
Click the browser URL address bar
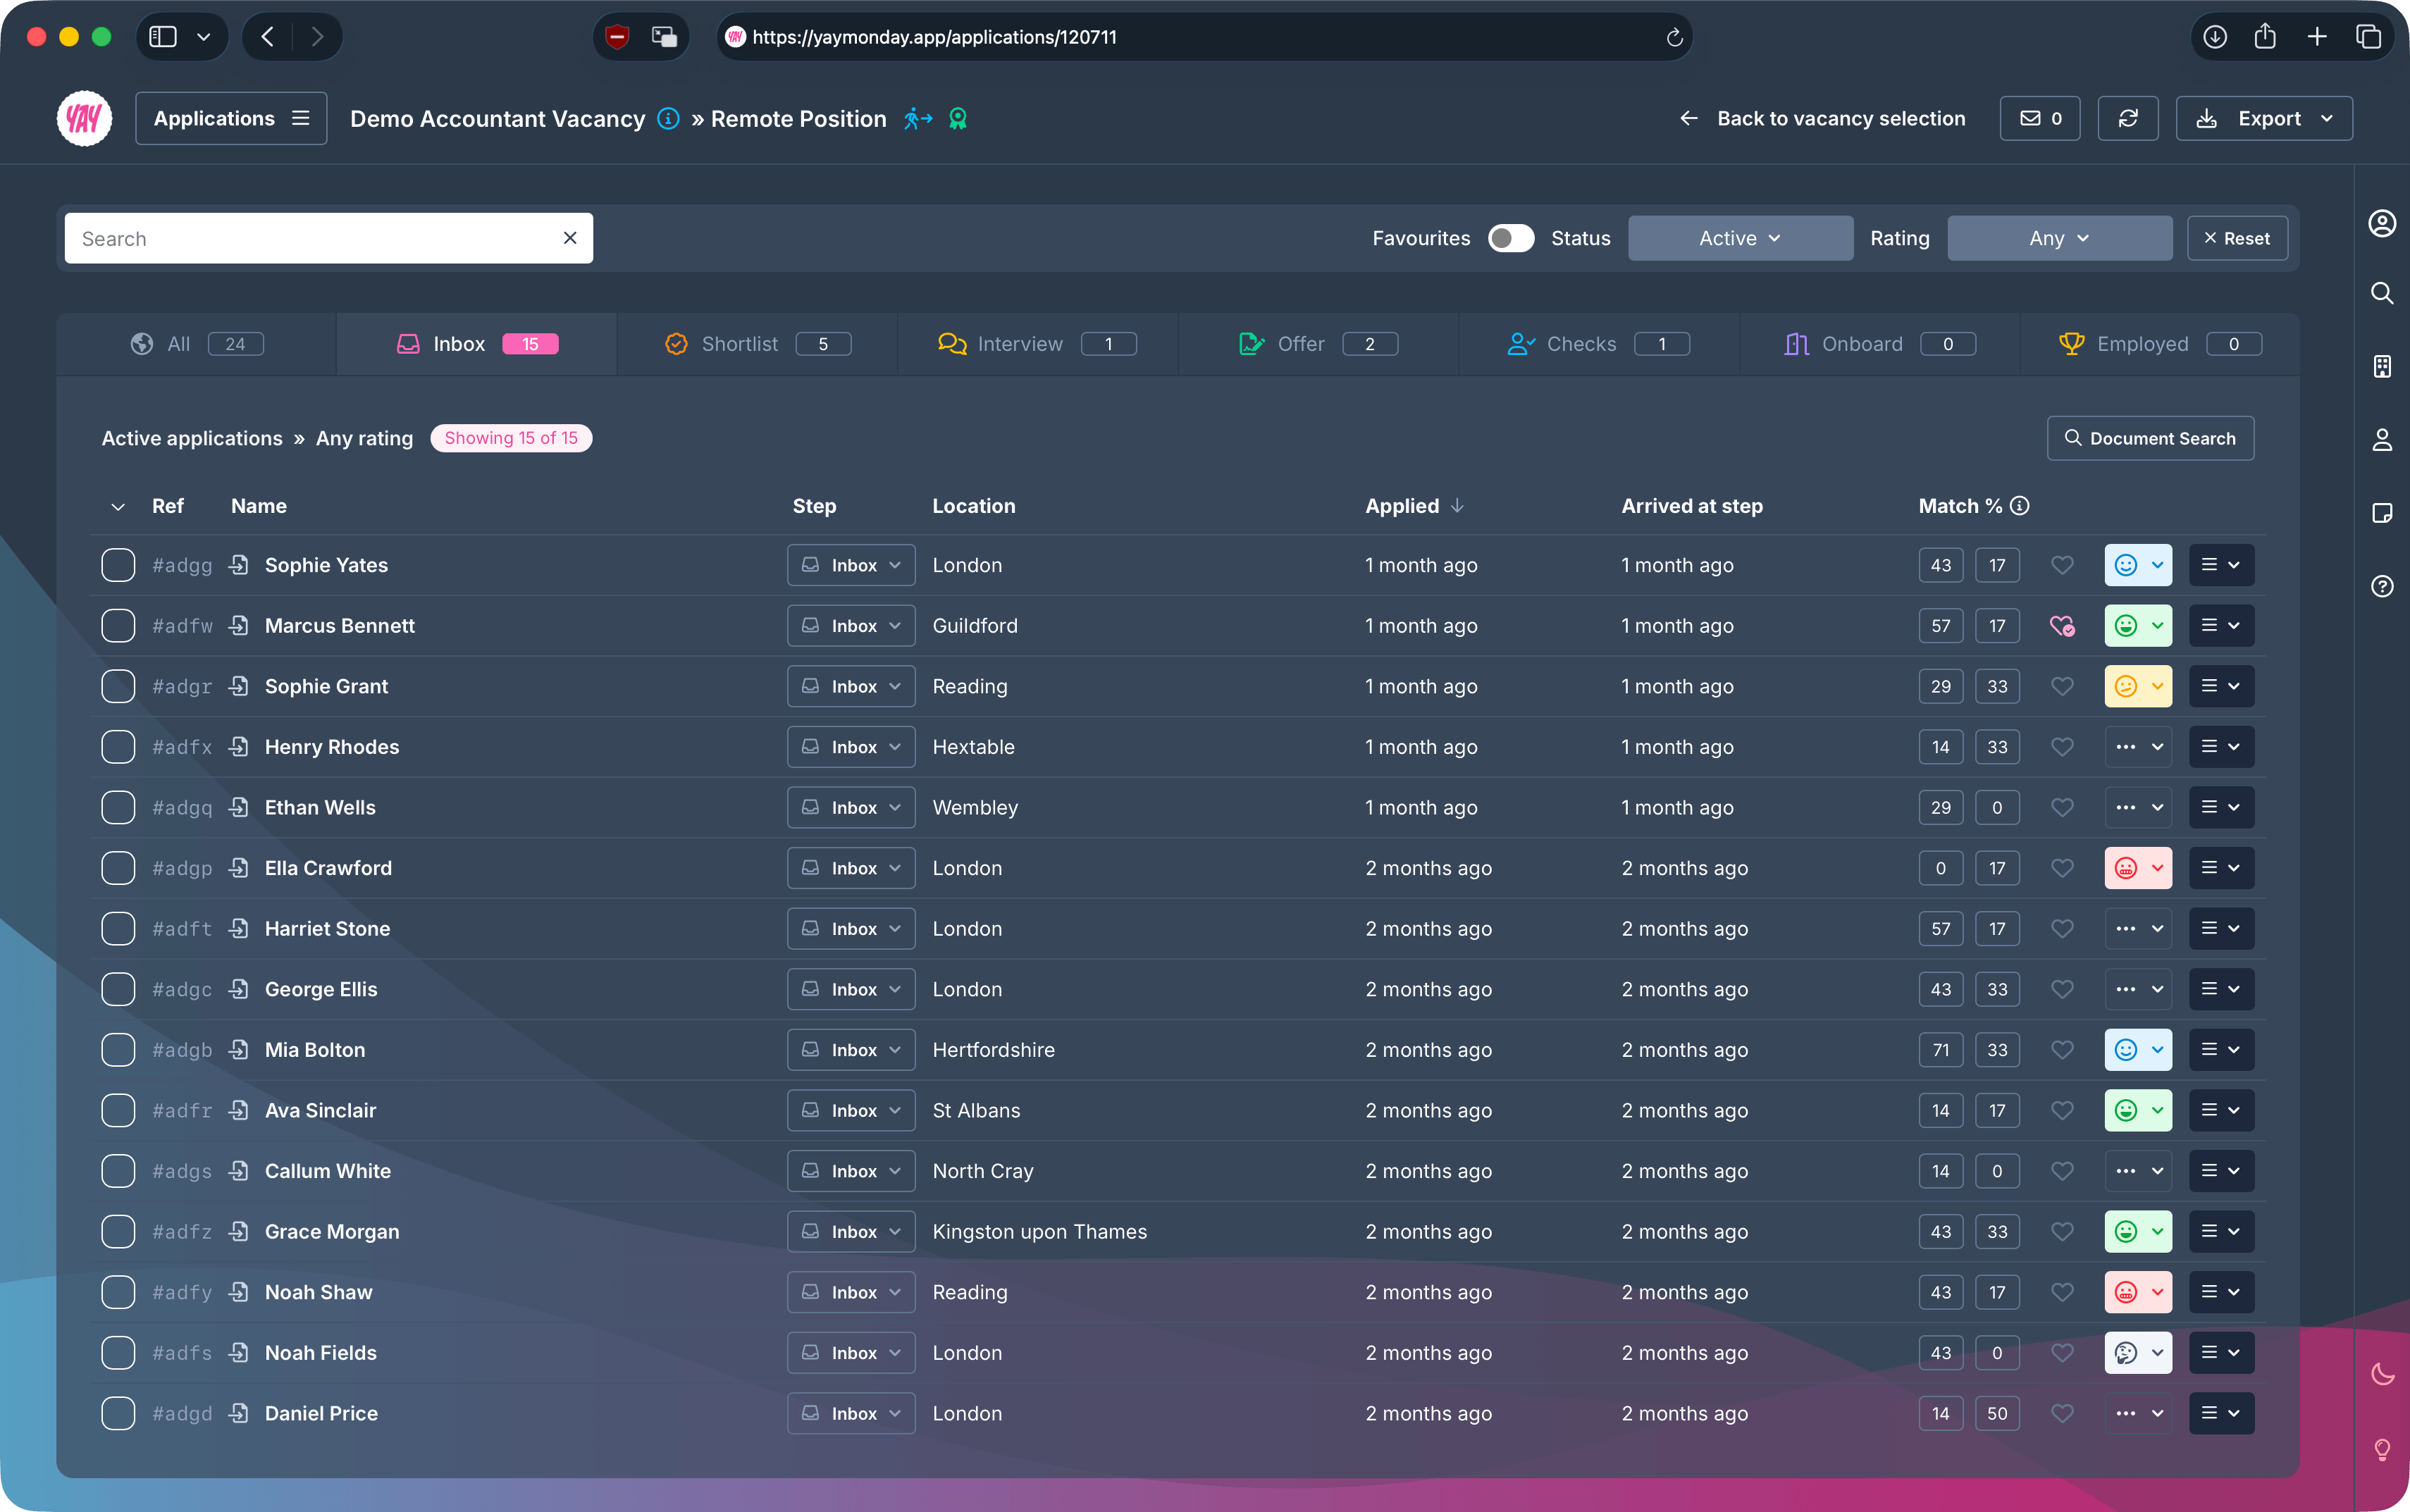1205,37
